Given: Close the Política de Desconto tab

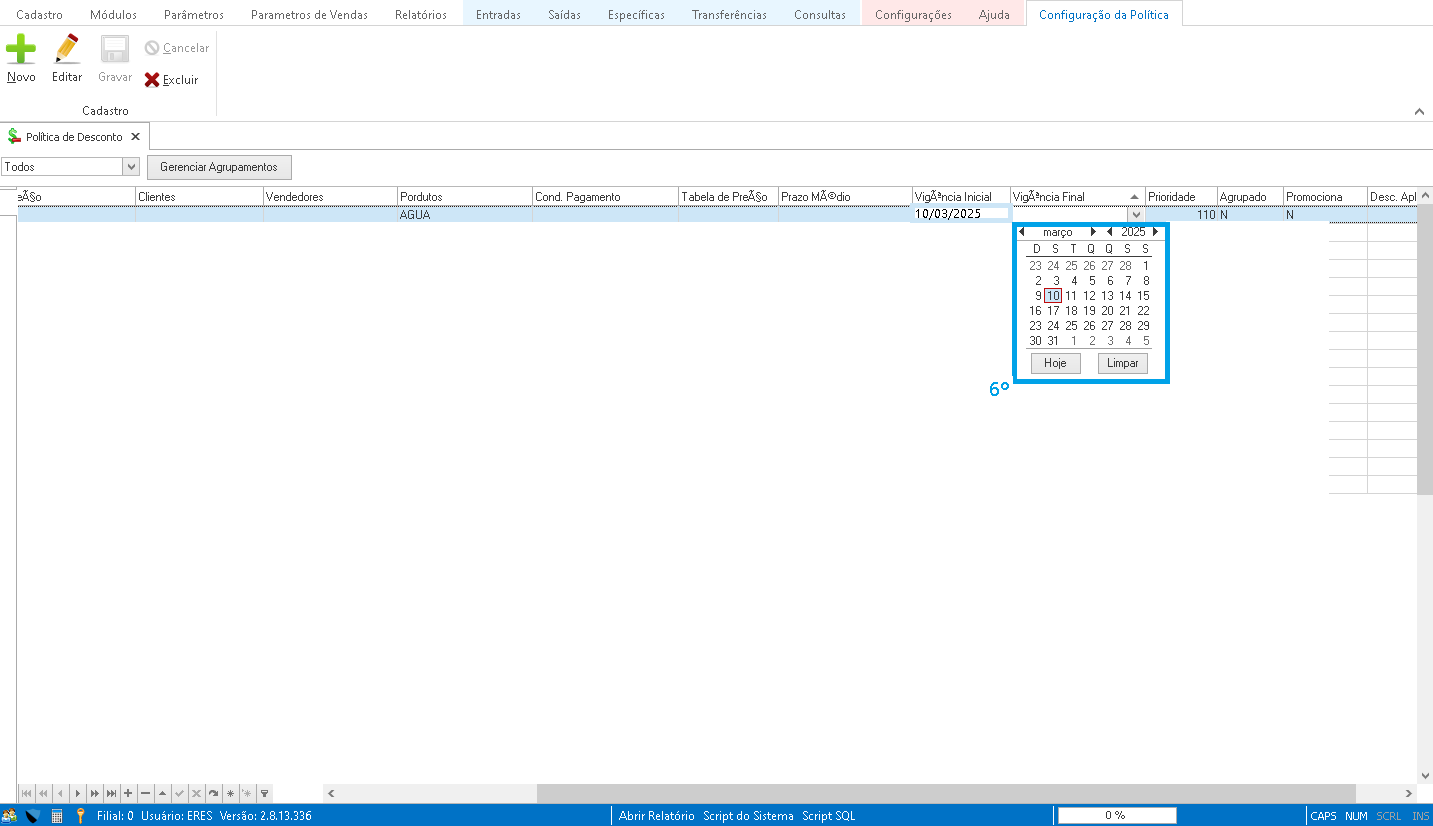Looking at the screenshot, I should click(x=135, y=137).
